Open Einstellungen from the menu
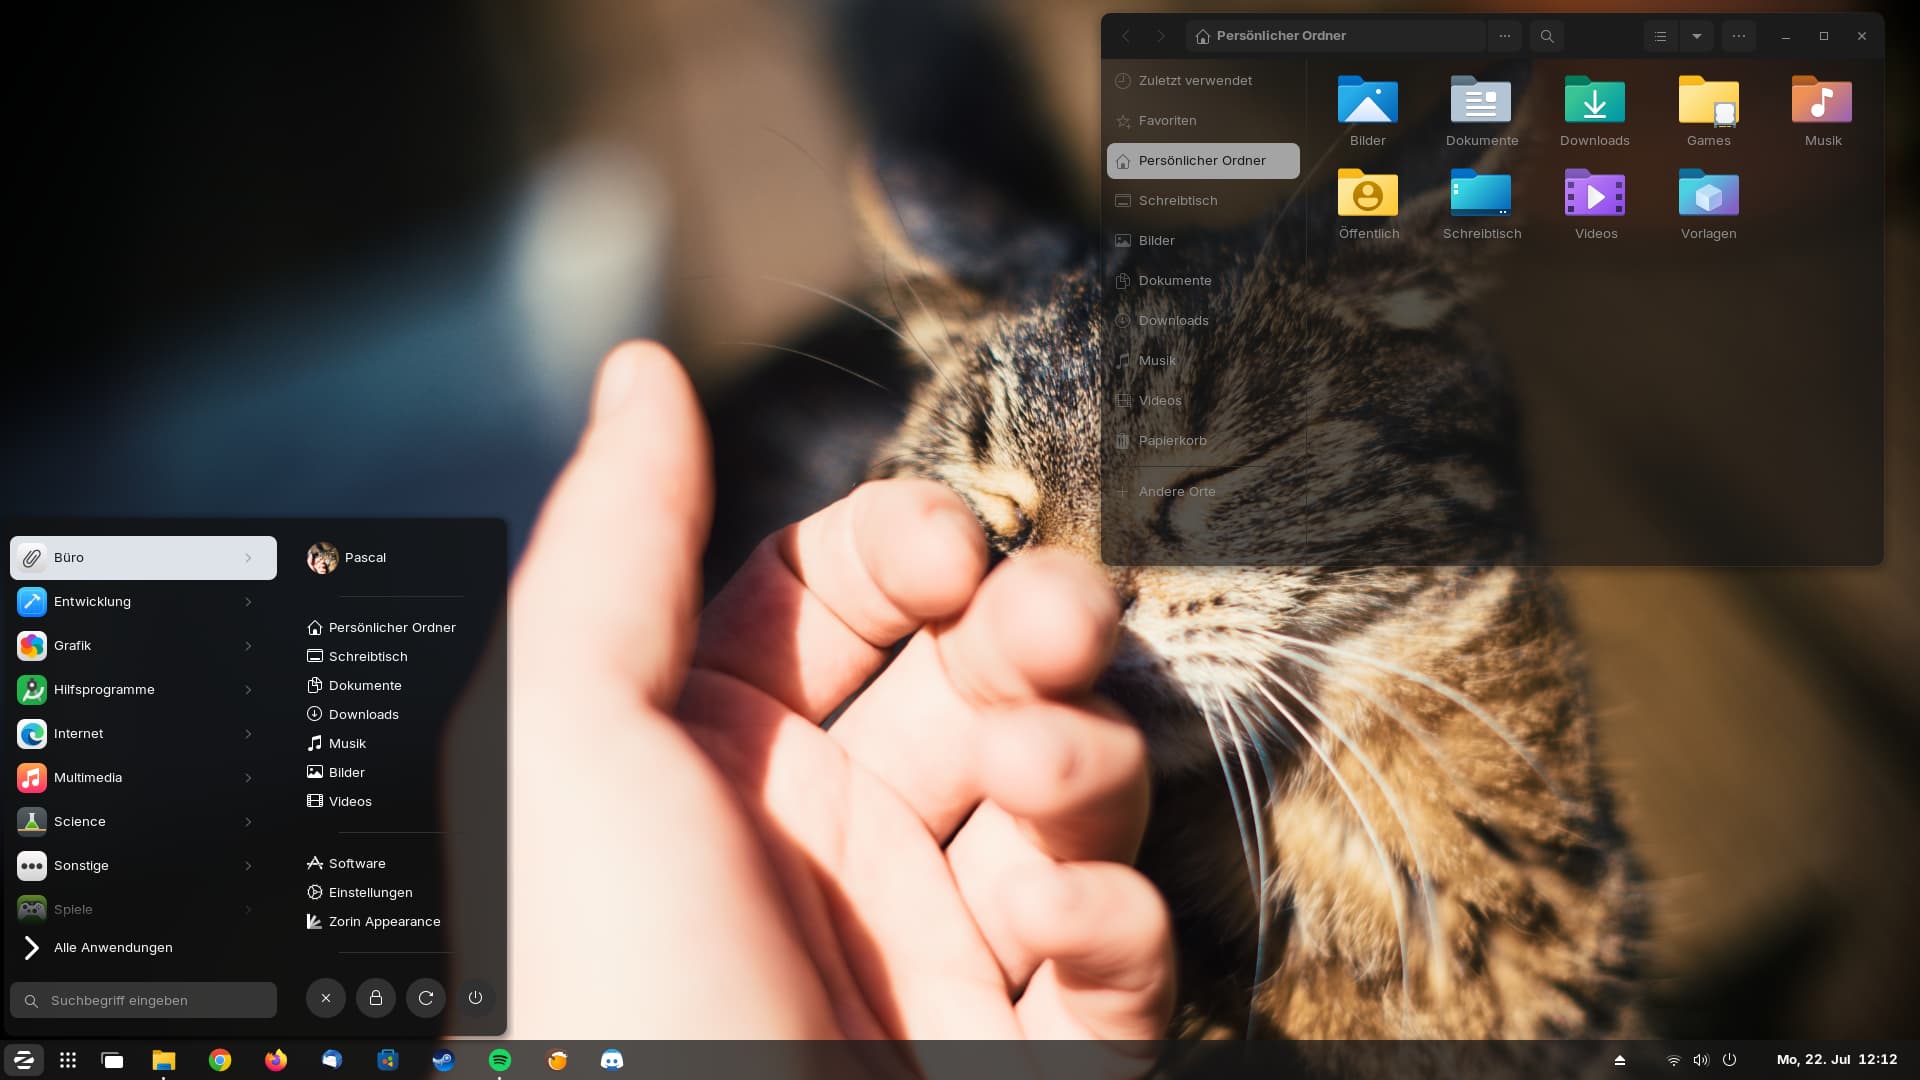 370,893
